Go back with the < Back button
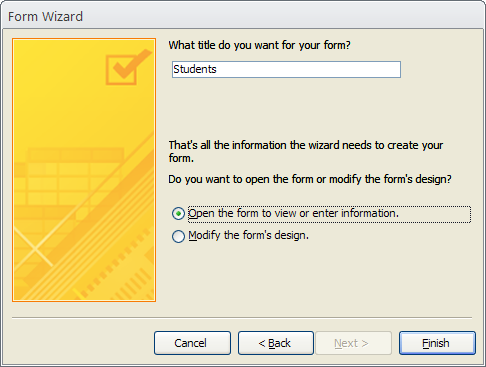The width and height of the screenshot is (486, 367). pos(276,343)
